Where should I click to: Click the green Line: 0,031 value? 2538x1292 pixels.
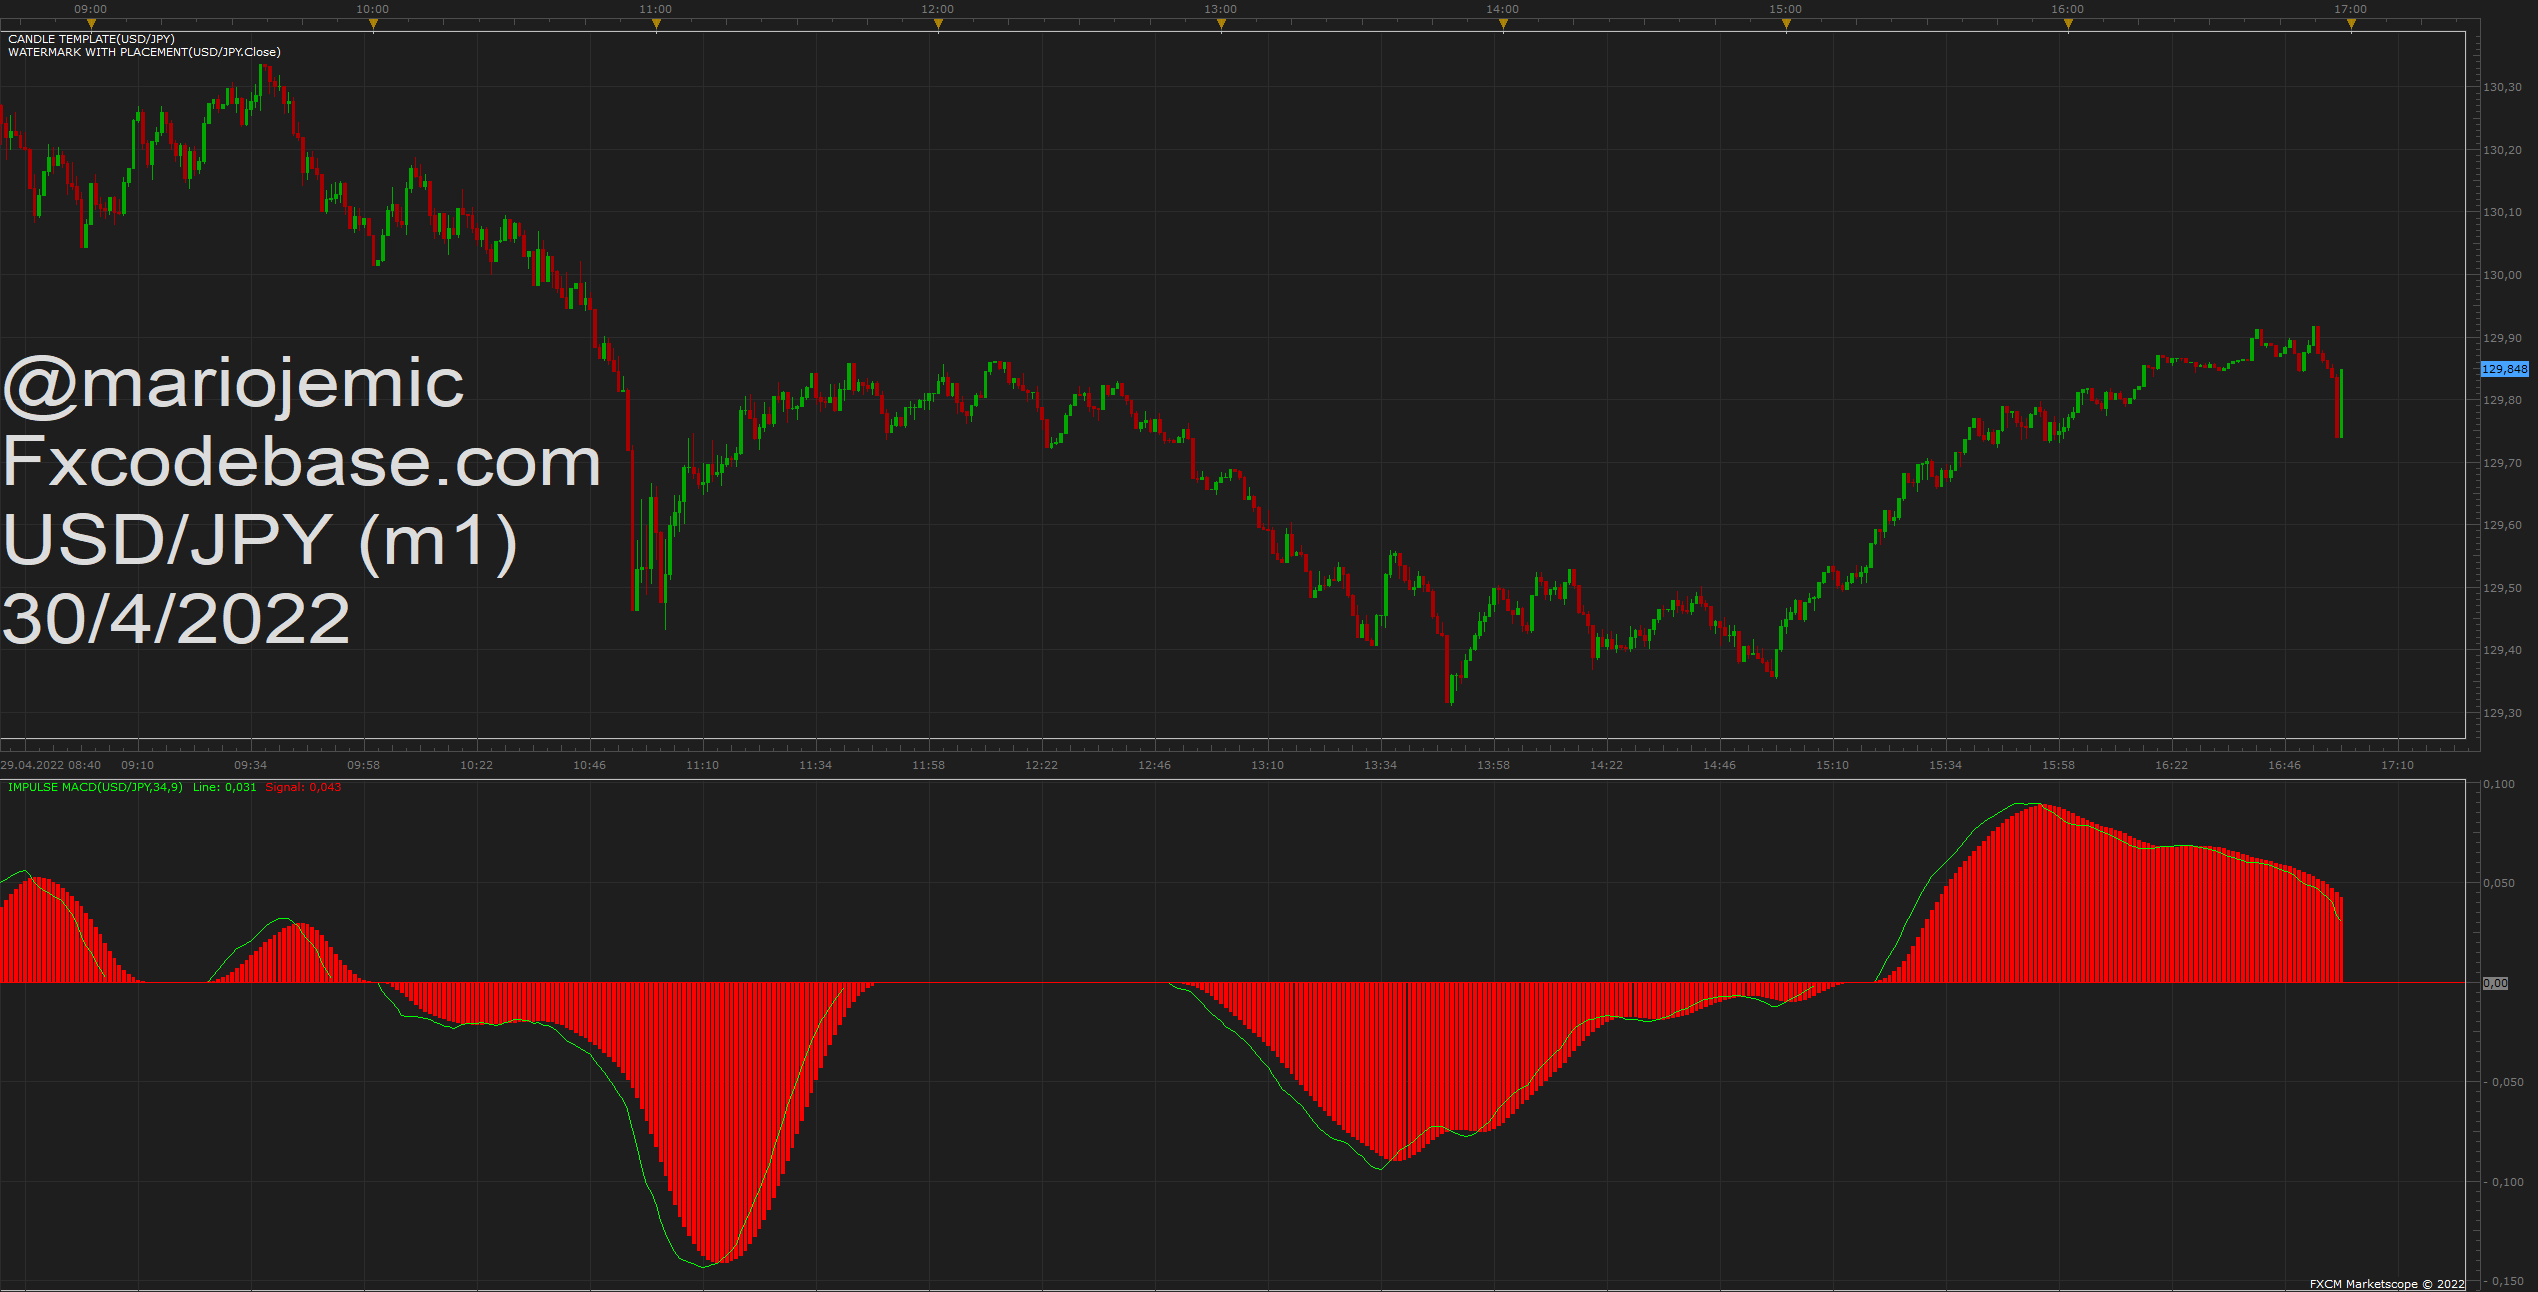point(224,787)
